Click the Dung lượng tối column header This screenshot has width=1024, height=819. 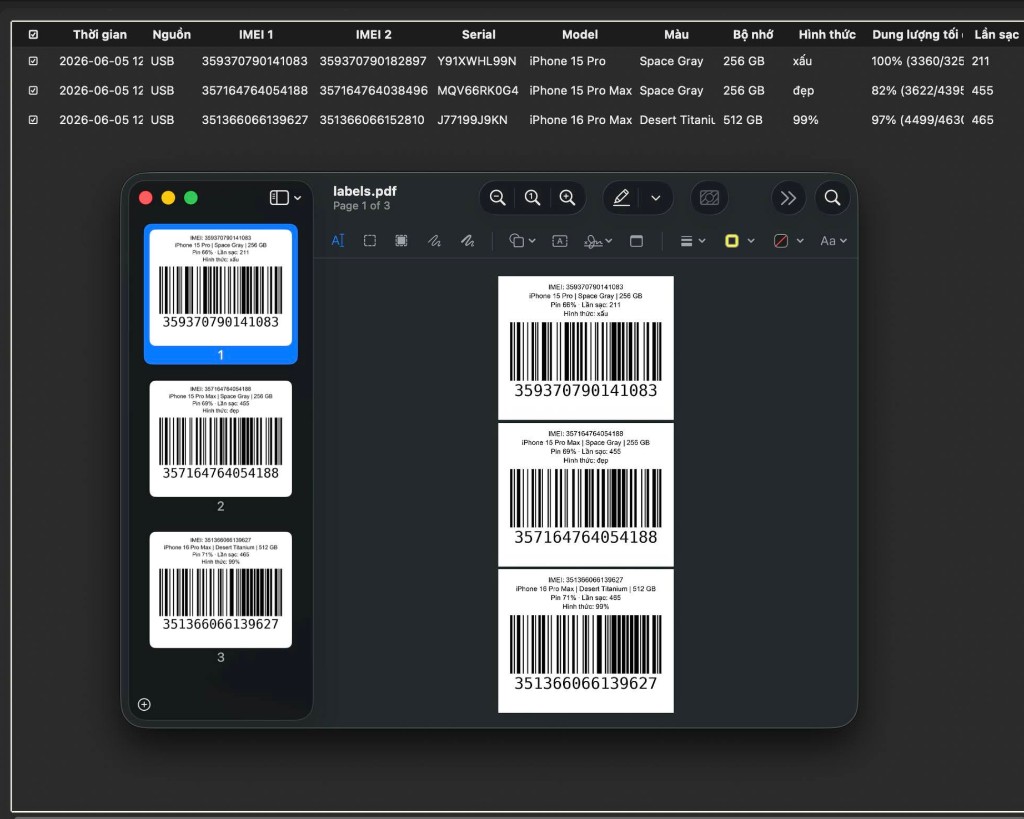tap(916, 35)
